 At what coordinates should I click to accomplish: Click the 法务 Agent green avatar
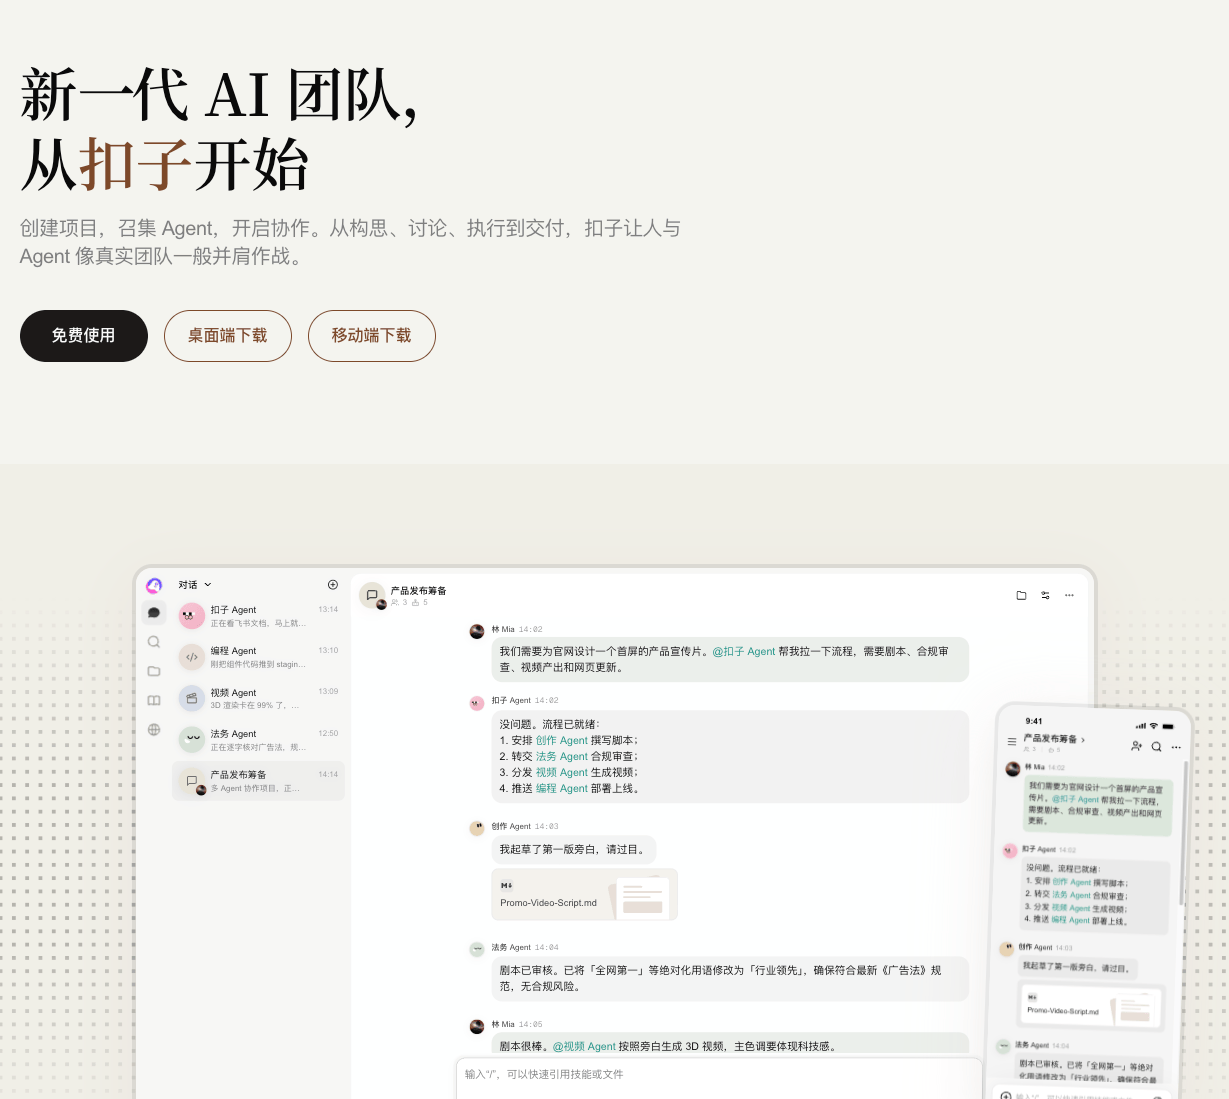click(x=192, y=740)
